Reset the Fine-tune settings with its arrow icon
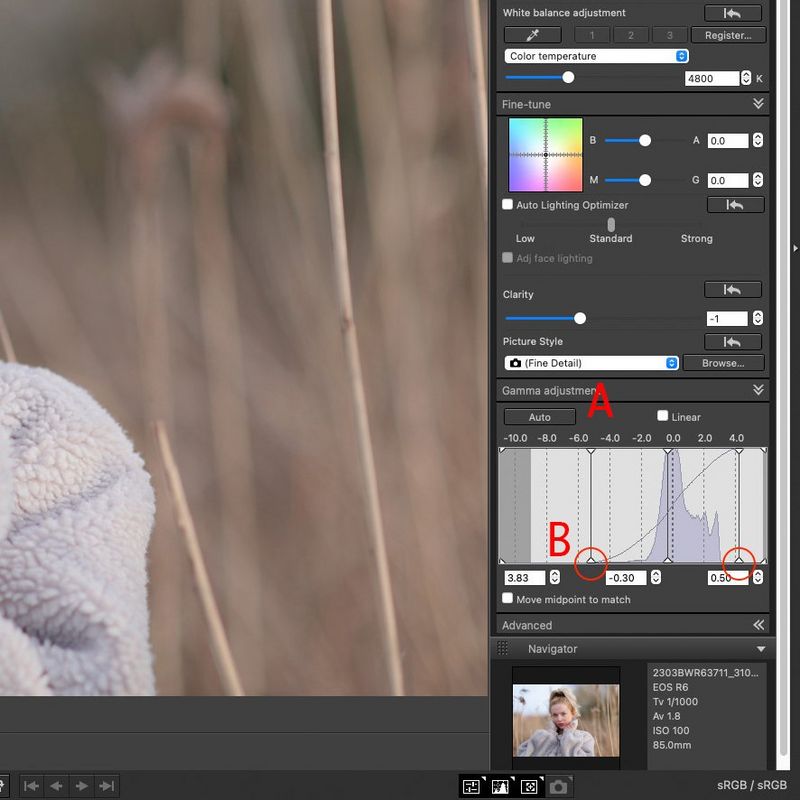Viewport: 800px width, 800px height. click(x=734, y=205)
